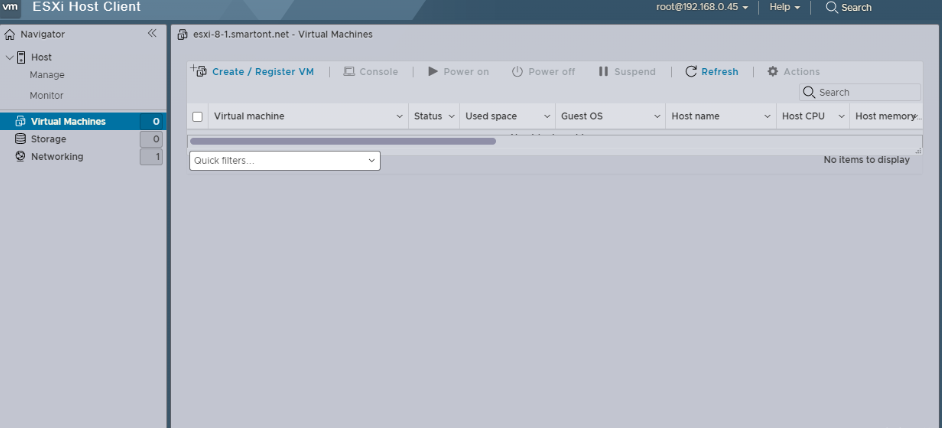The width and height of the screenshot is (942, 428).
Task: Open Virtual machine column dropdown arrow
Action: tap(400, 117)
